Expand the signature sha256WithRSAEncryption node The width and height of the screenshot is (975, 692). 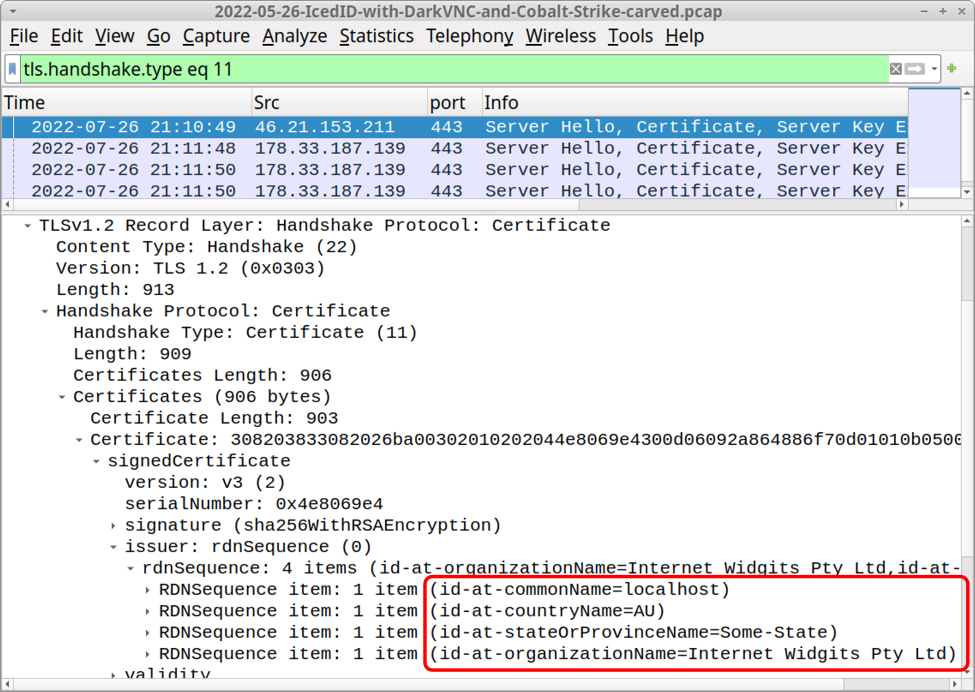click(114, 526)
